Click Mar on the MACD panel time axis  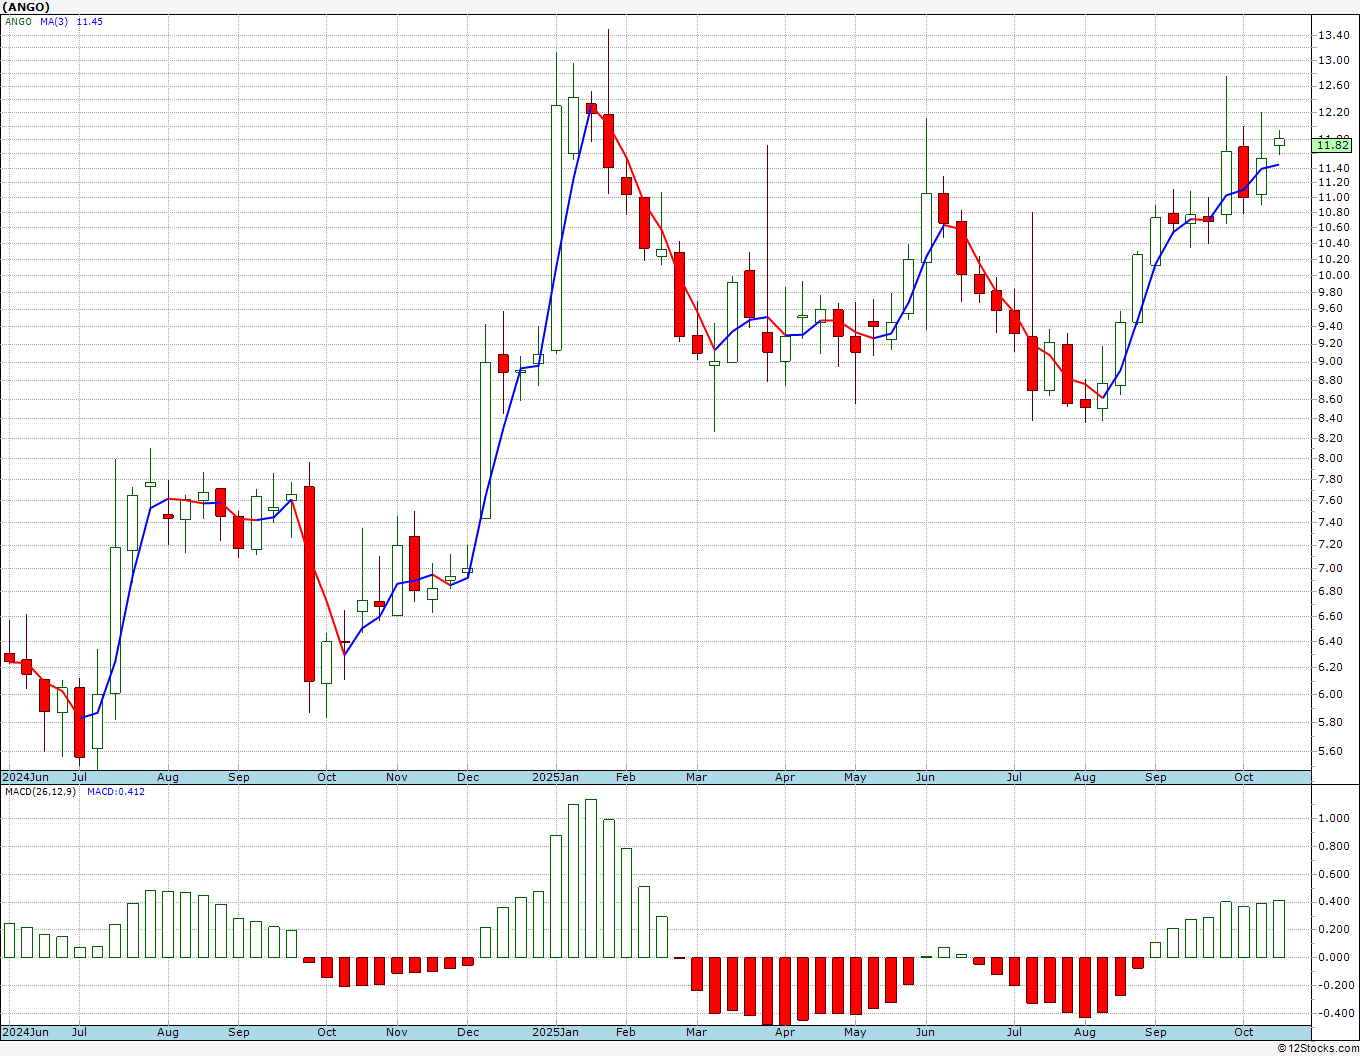click(x=696, y=1032)
